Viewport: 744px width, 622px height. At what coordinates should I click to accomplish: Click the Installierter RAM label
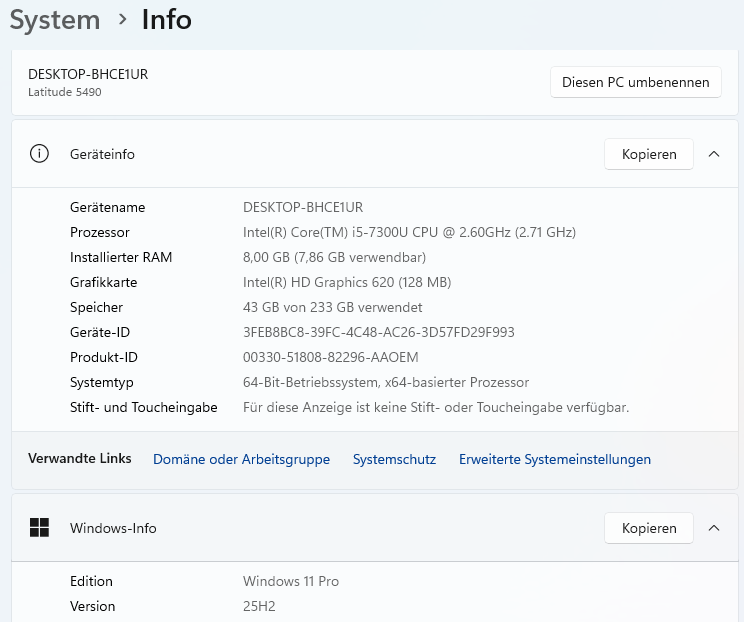click(x=121, y=257)
